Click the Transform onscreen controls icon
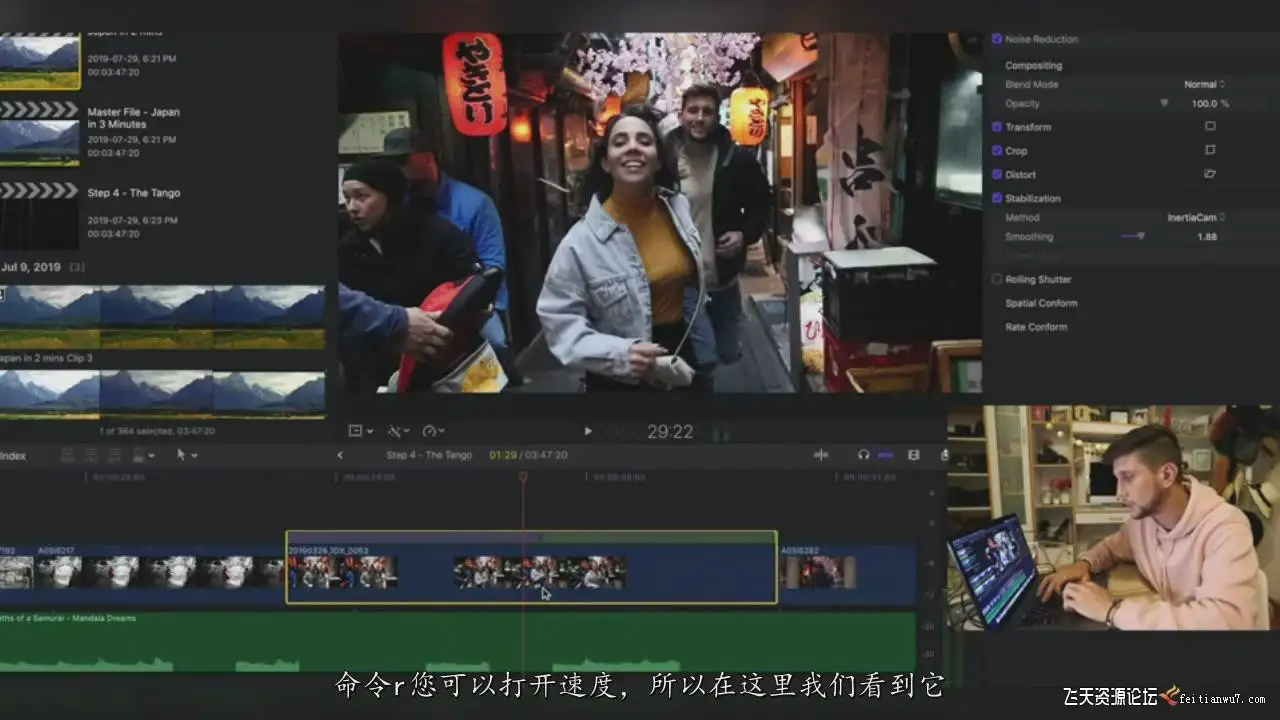1280x720 pixels. click(1210, 127)
